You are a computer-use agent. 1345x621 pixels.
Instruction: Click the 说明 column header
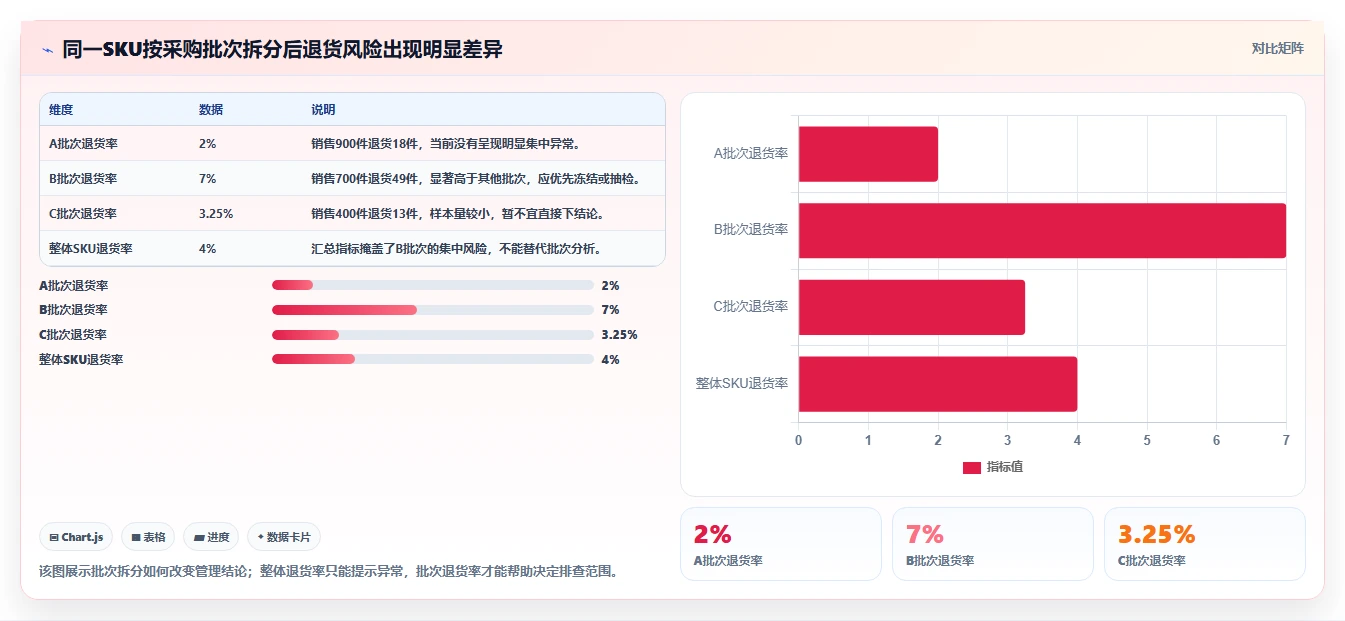(x=323, y=109)
